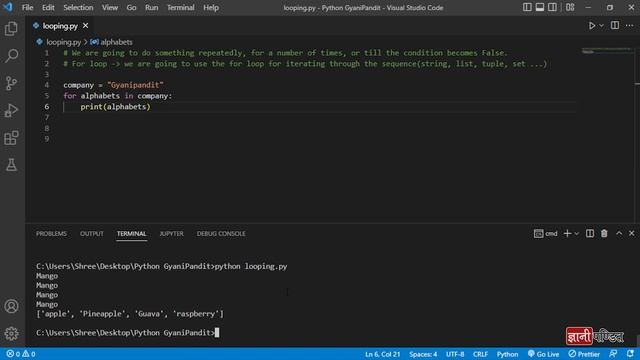The height and width of the screenshot is (360, 640).
Task: Open the Accounts menu icon
Action: [x=11, y=306]
